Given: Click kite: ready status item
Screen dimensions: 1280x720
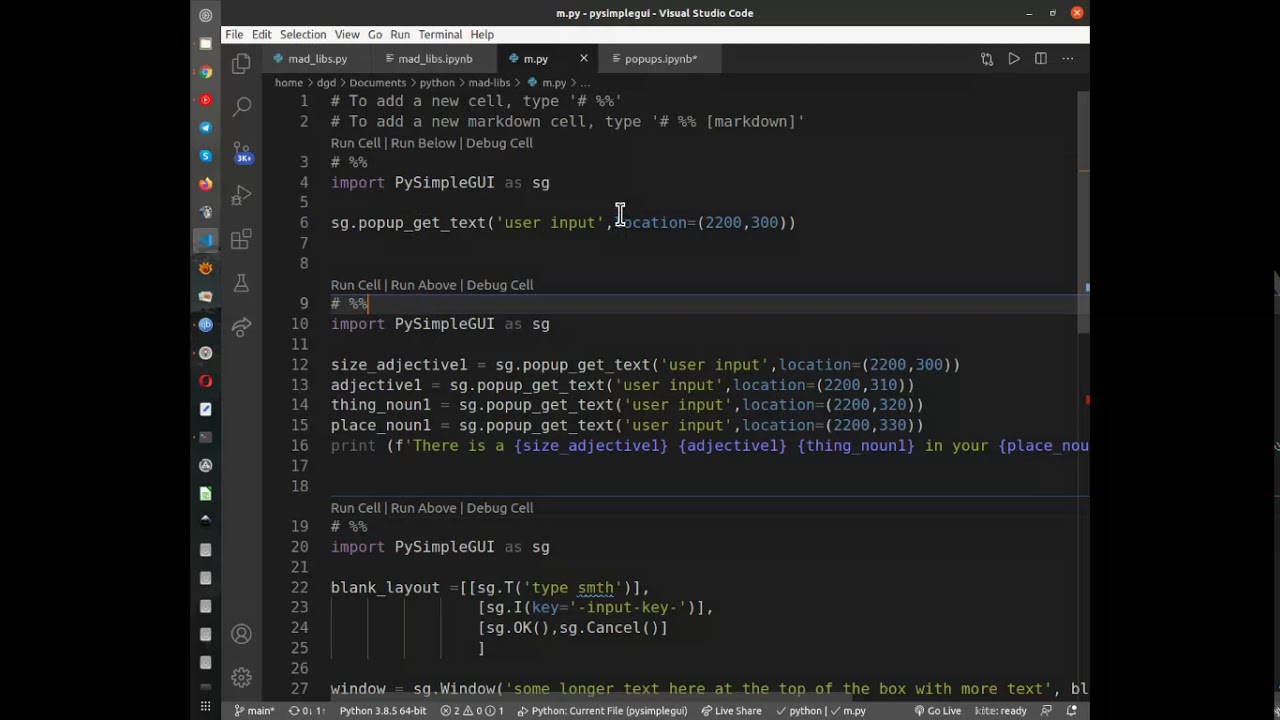Looking at the screenshot, I should 1000,711.
